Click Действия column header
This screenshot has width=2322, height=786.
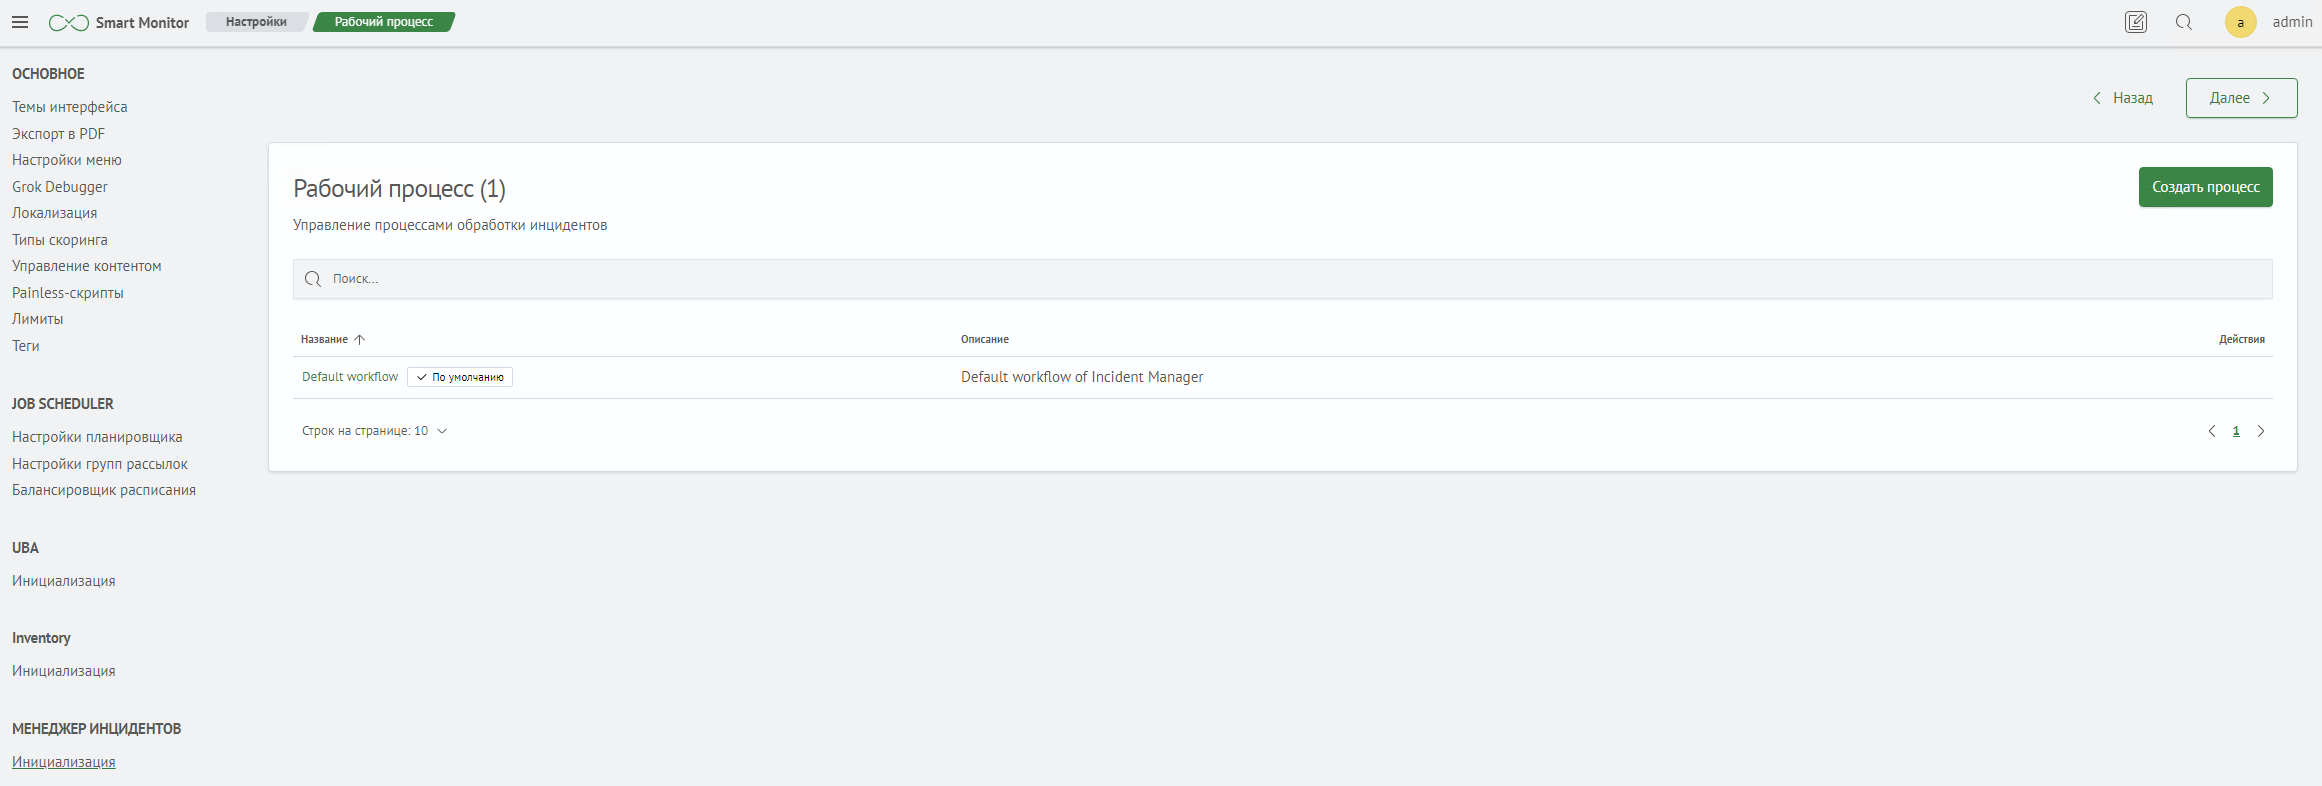click(x=2242, y=340)
